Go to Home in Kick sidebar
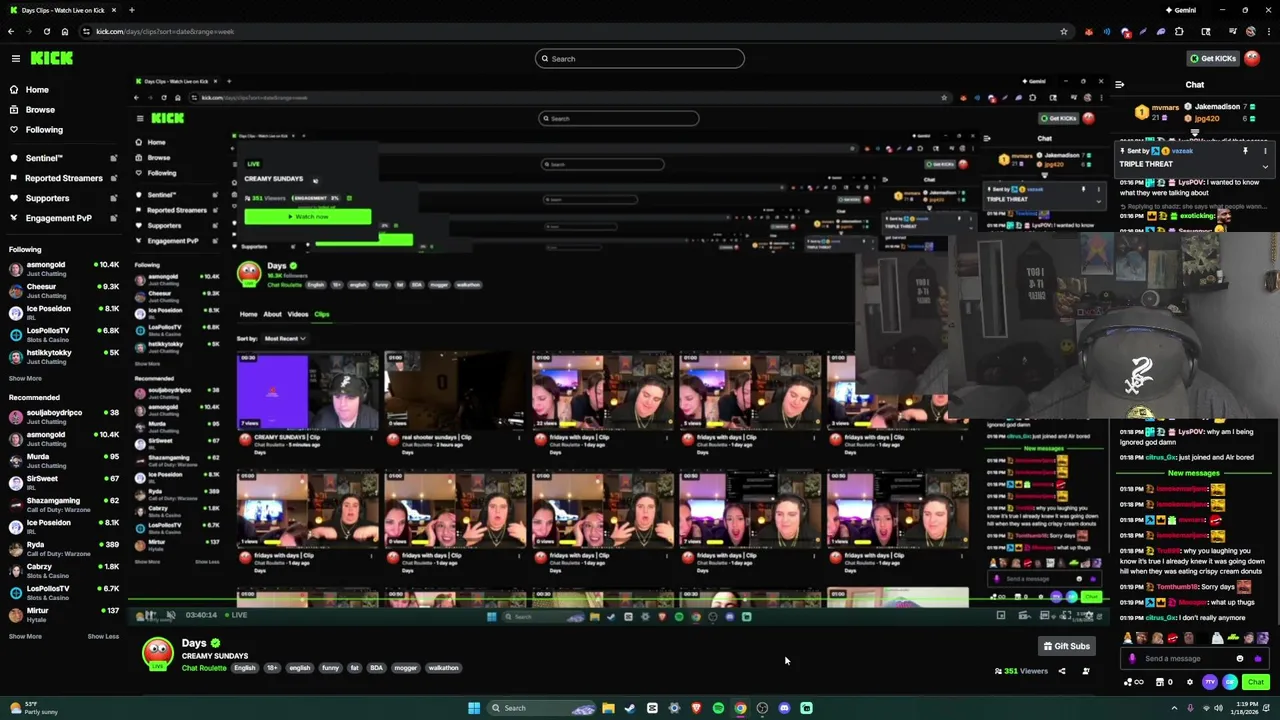The height and width of the screenshot is (720, 1280). (37, 90)
